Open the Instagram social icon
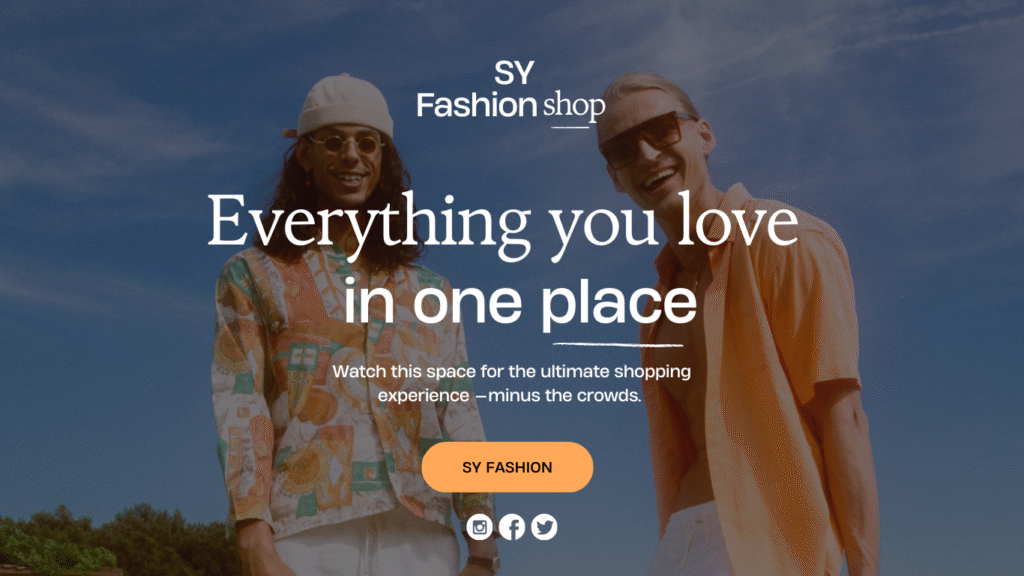The width and height of the screenshot is (1024, 576). click(479, 527)
